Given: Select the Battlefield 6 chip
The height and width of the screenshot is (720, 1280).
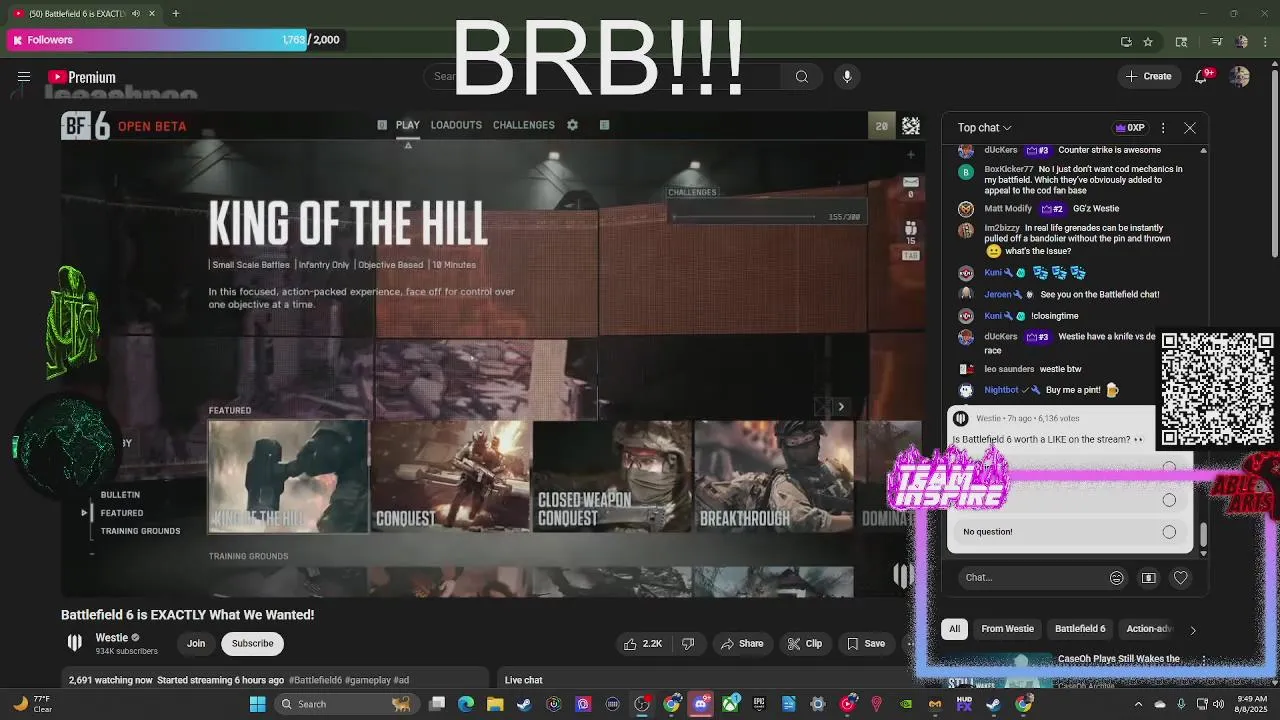Looking at the screenshot, I should coord(1080,629).
